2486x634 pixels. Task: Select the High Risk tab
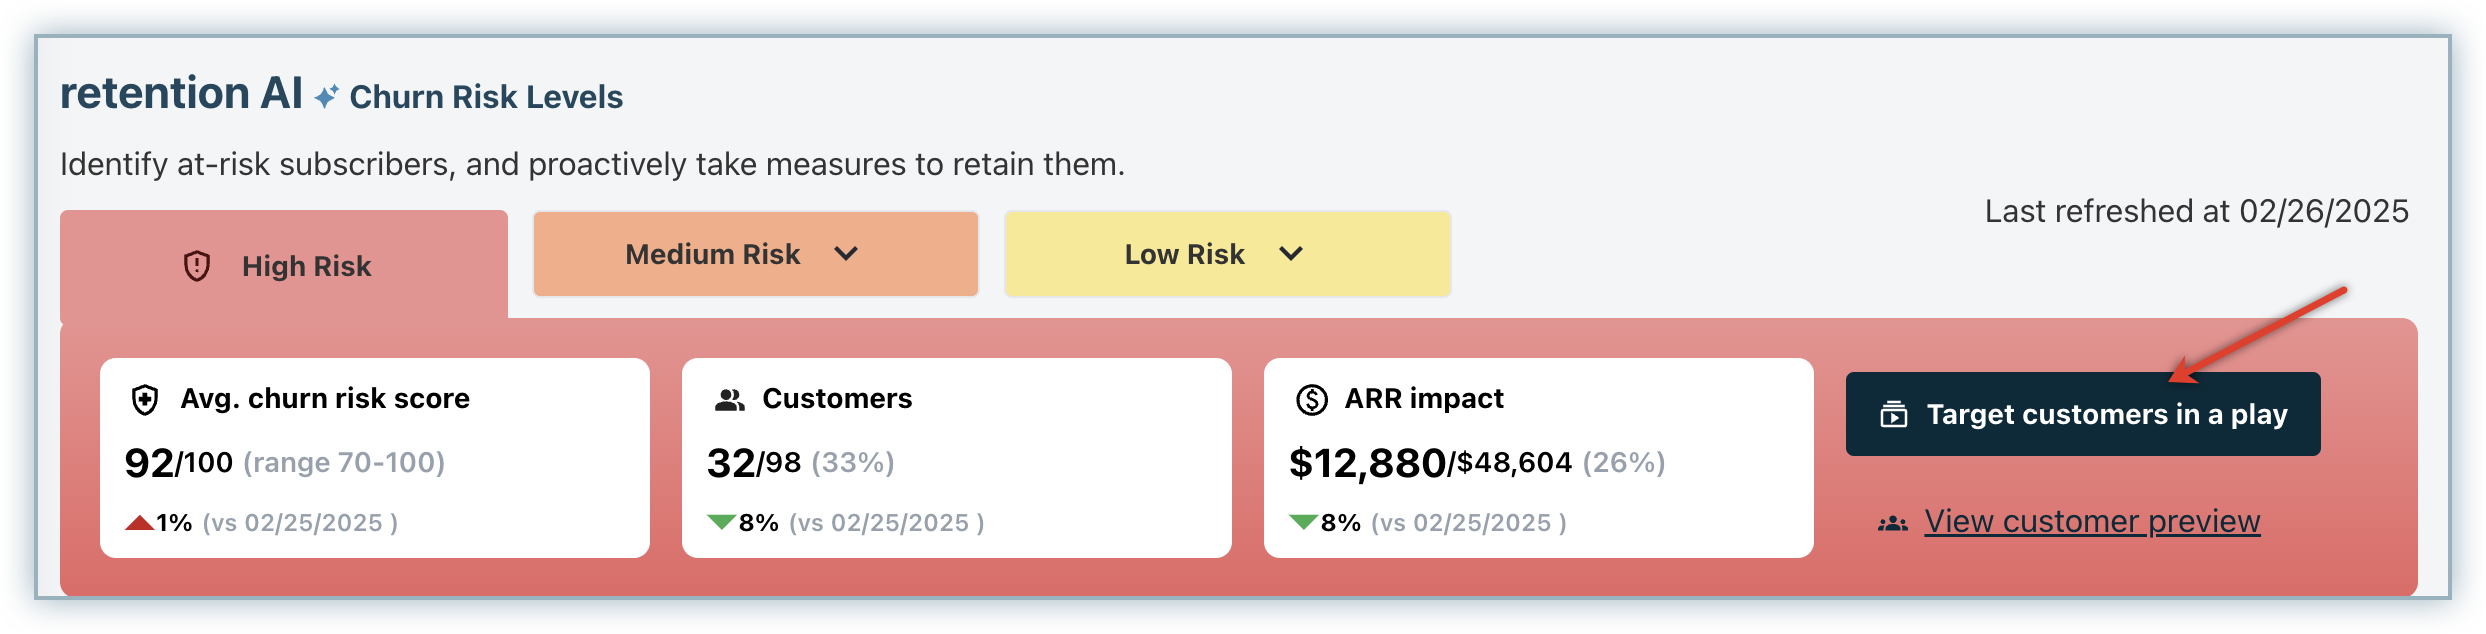(284, 265)
